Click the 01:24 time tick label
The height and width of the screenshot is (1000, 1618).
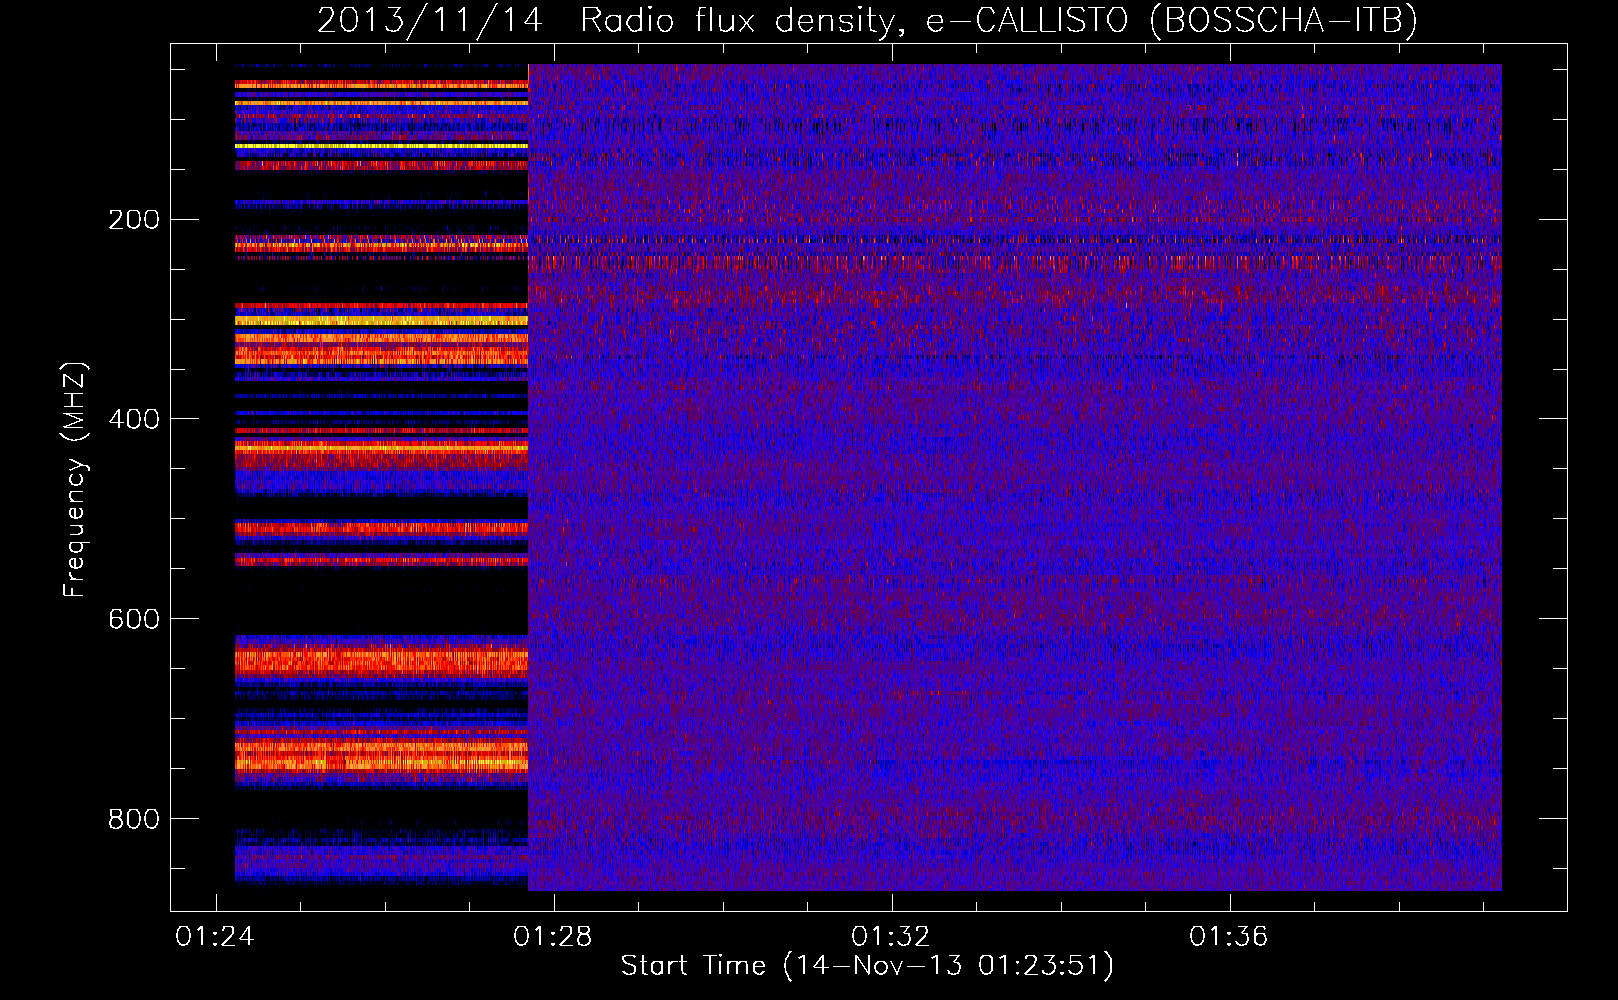(x=215, y=936)
